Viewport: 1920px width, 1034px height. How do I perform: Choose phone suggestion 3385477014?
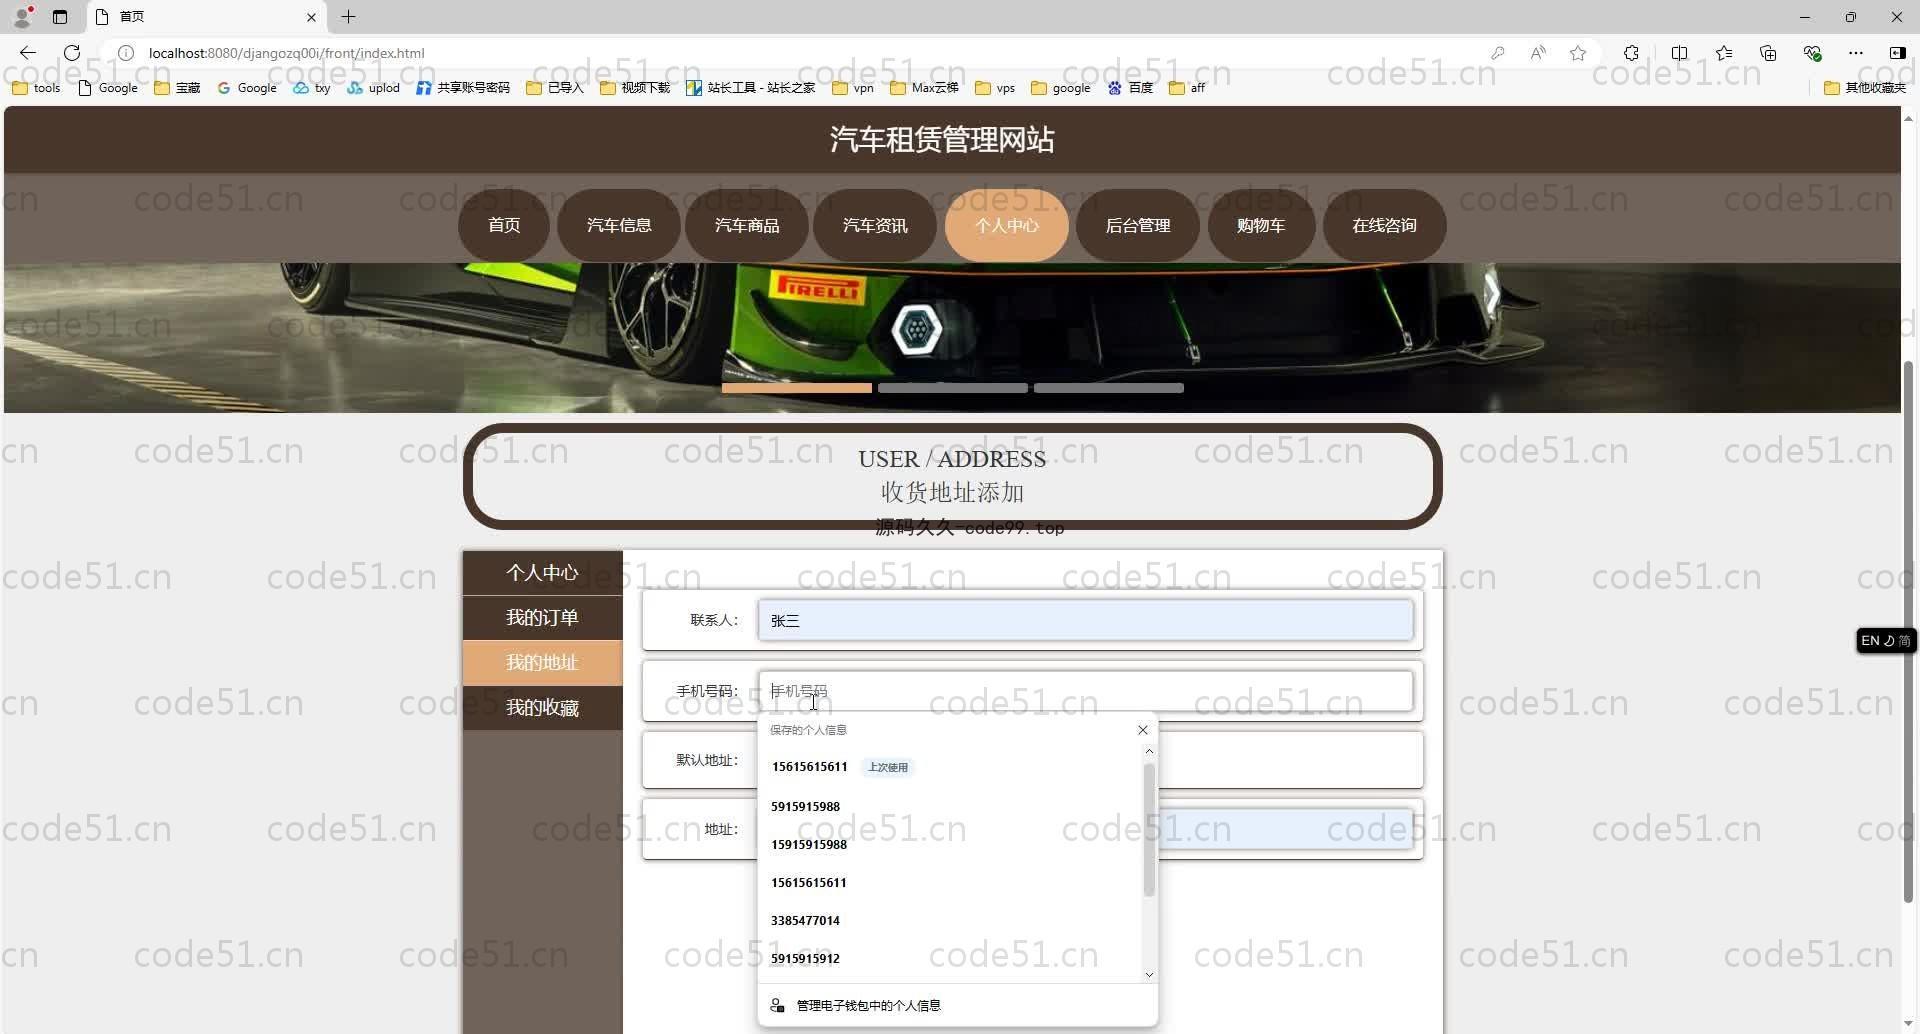(950, 920)
